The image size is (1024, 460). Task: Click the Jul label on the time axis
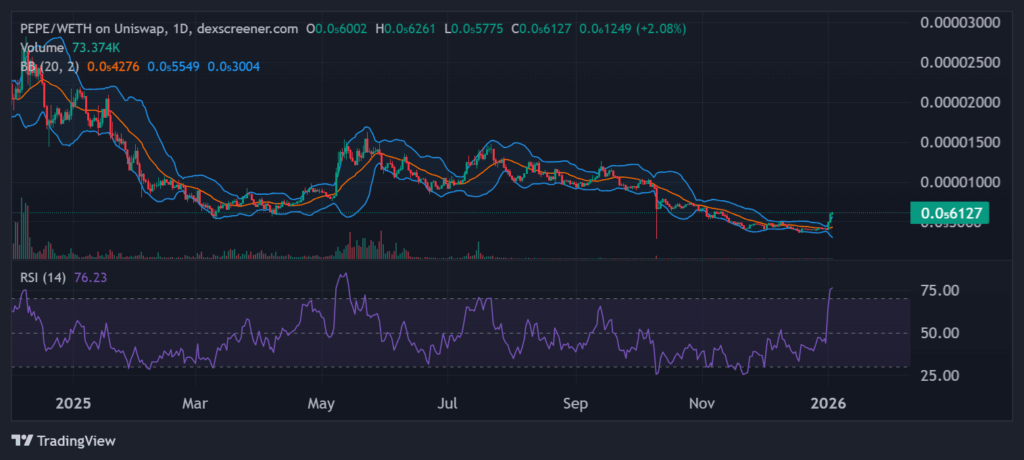[448, 404]
